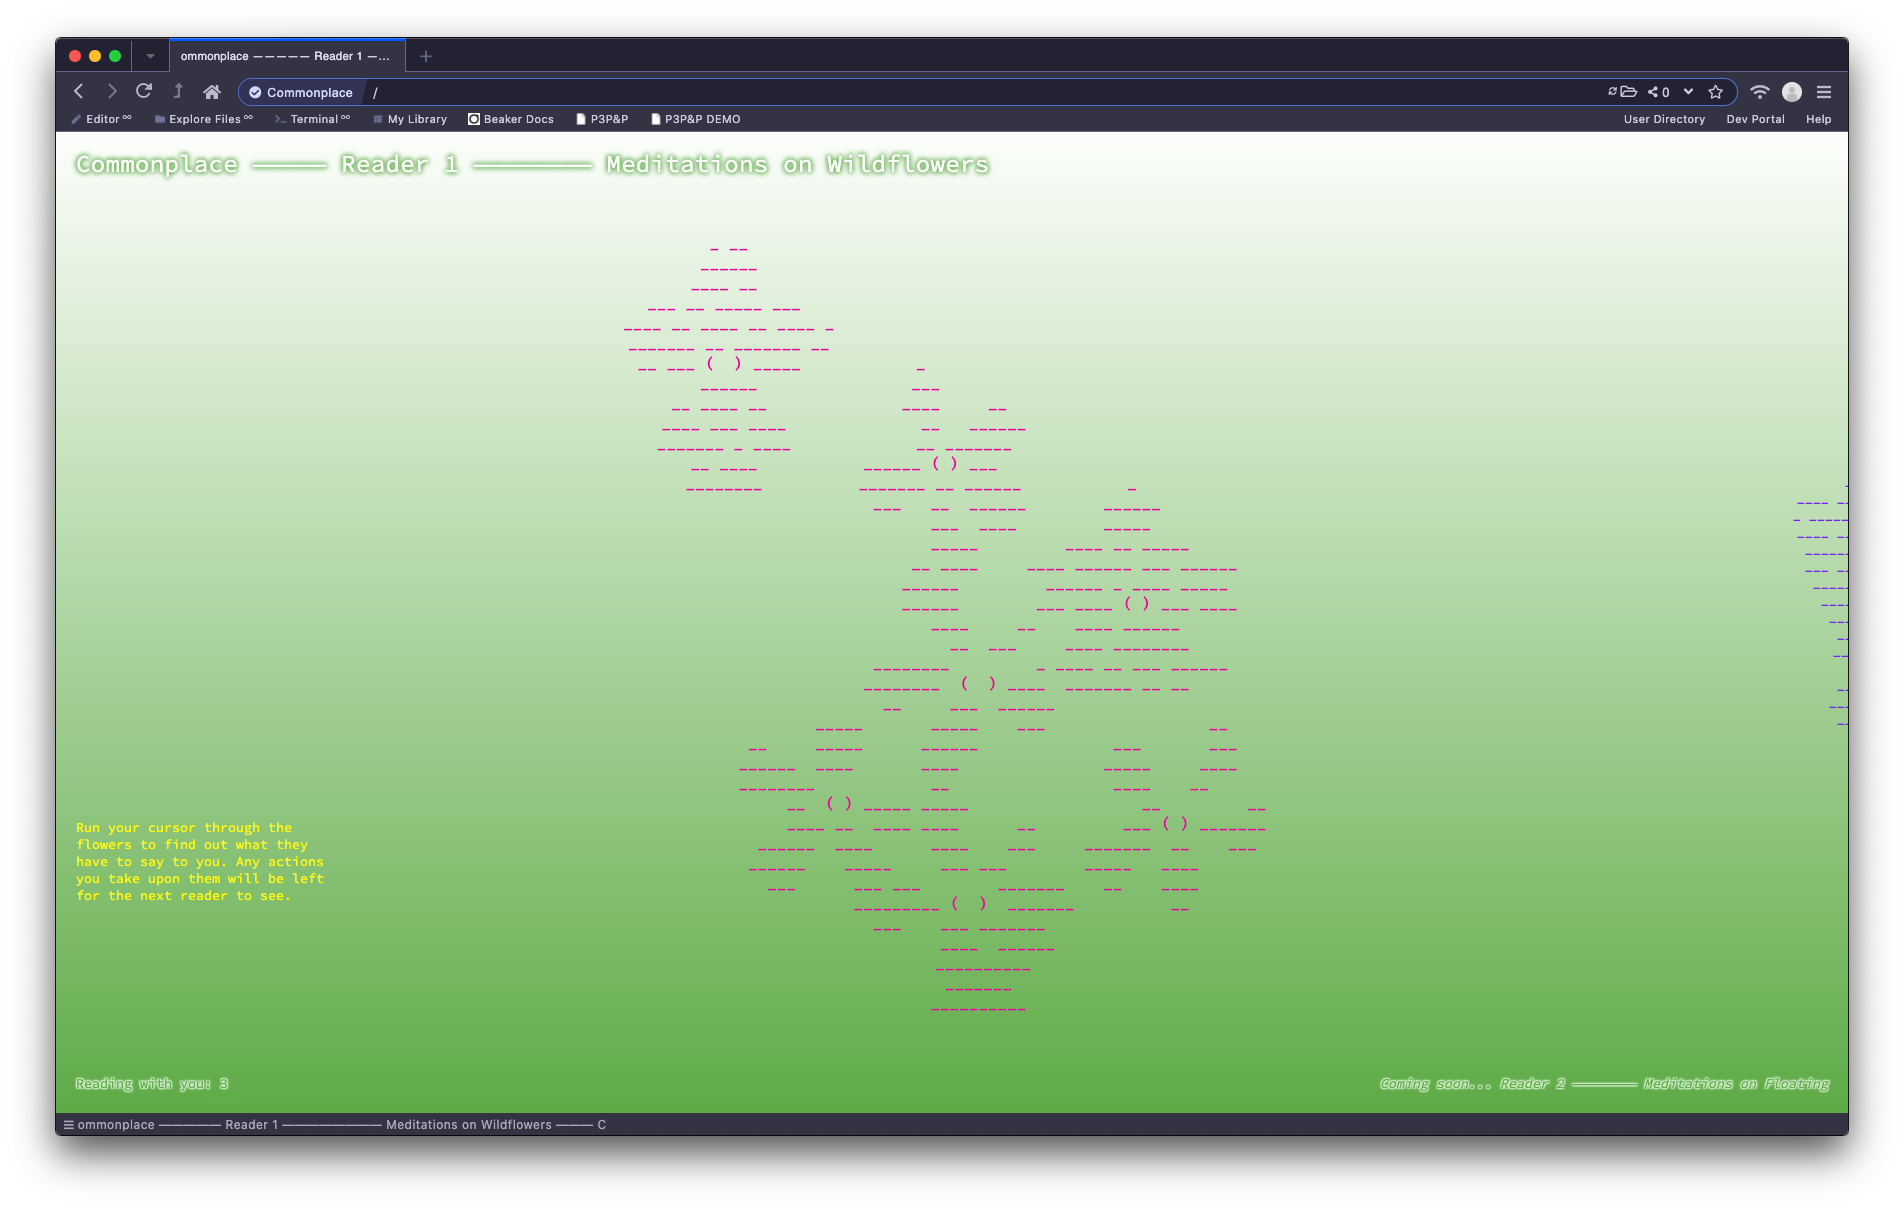Screen dimensions: 1904x1209
Task: Click the sync arrows icon in address bar
Action: (1612, 92)
